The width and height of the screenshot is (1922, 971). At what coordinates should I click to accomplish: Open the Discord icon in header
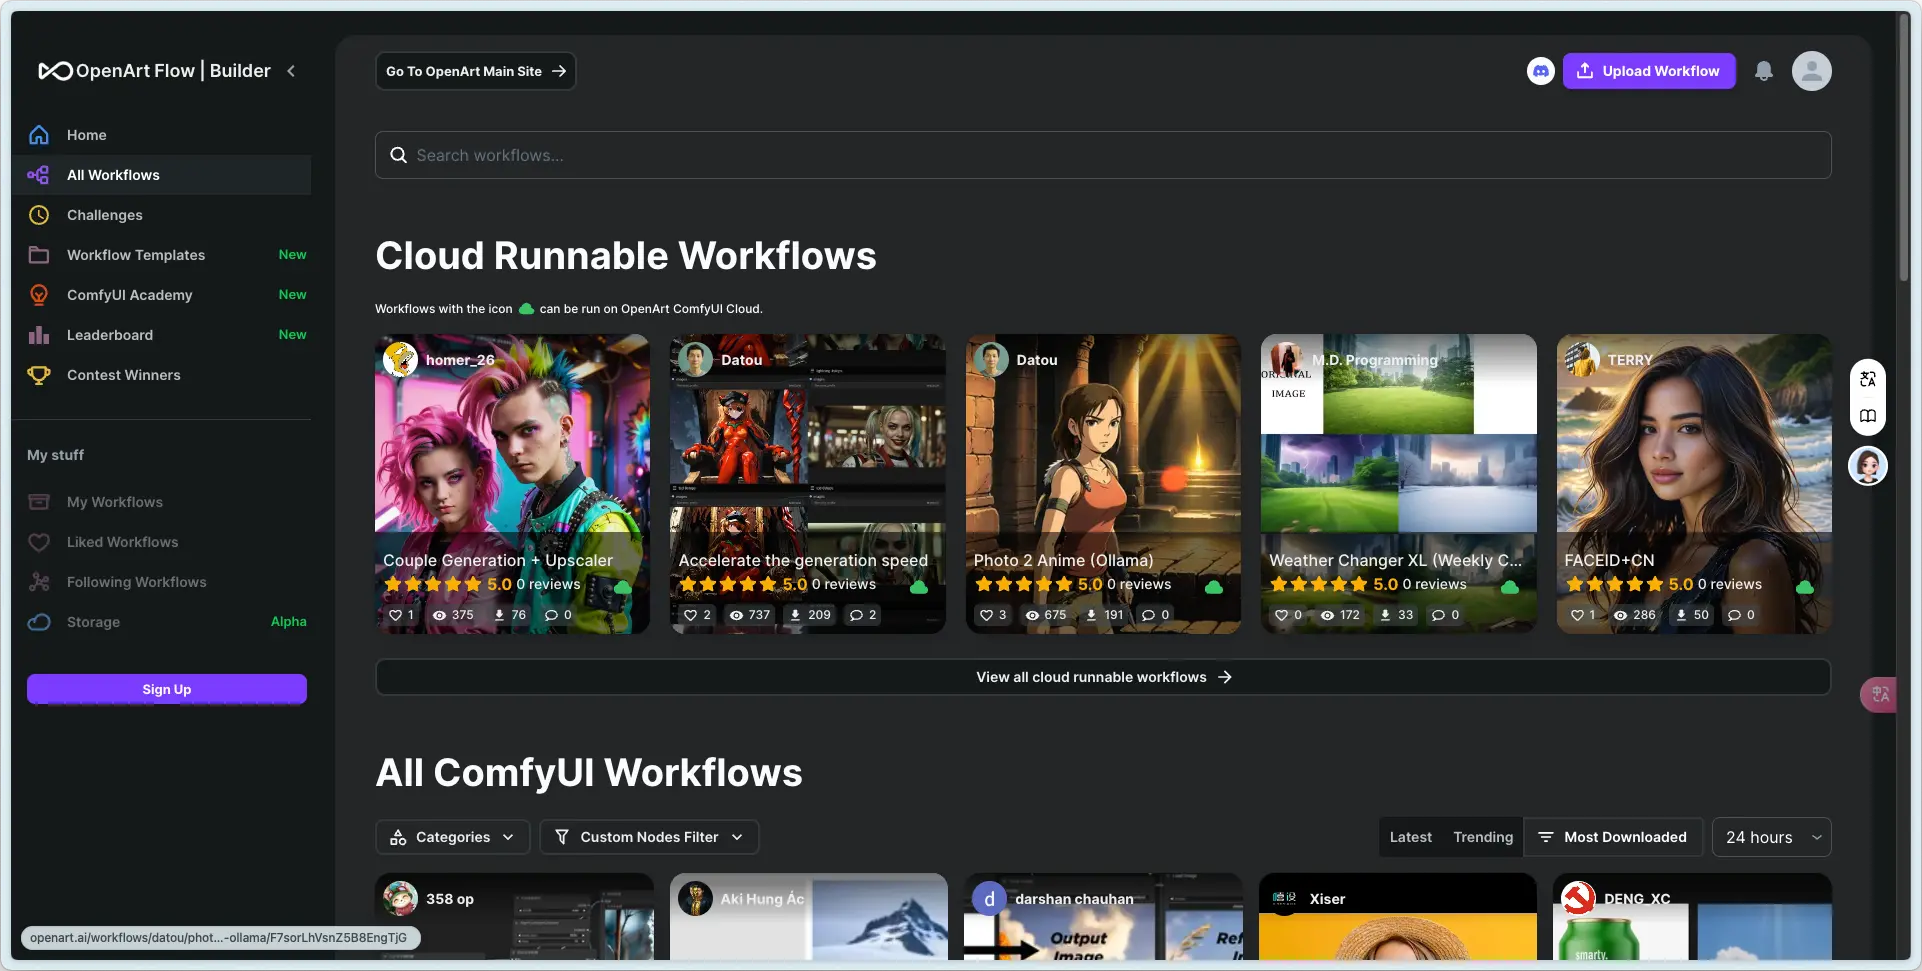coord(1541,71)
